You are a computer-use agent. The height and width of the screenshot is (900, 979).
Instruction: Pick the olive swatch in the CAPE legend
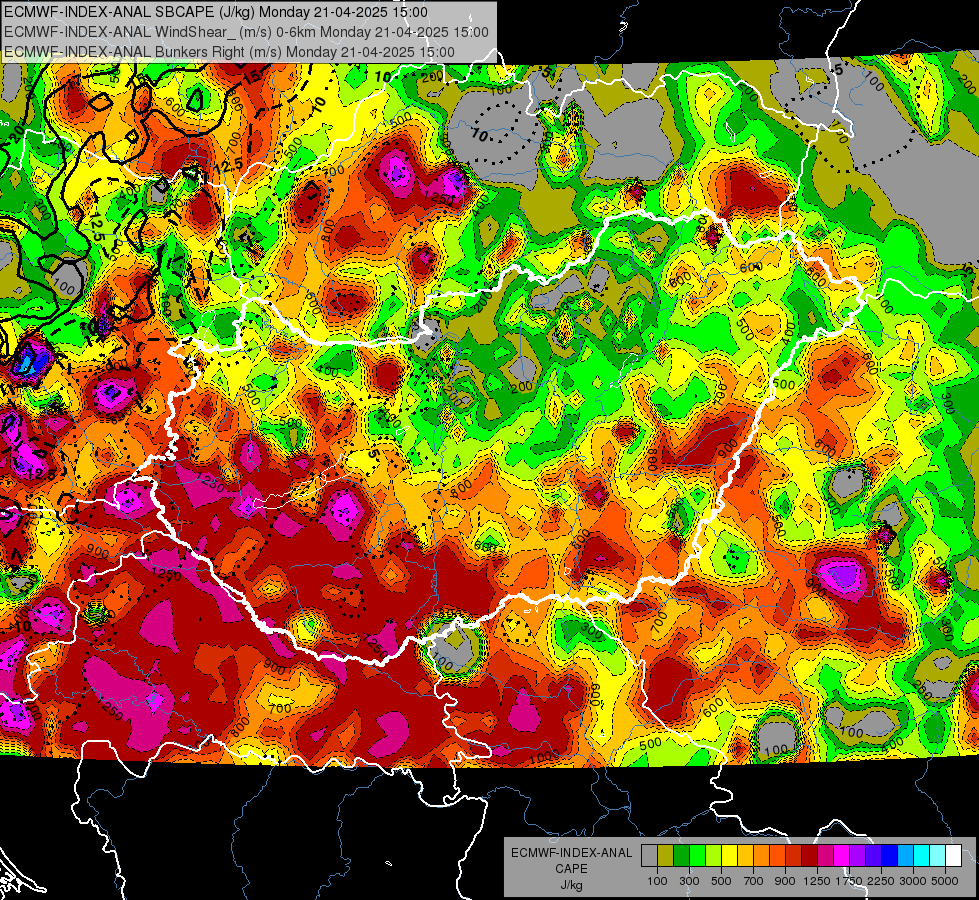pyautogui.click(x=666, y=855)
